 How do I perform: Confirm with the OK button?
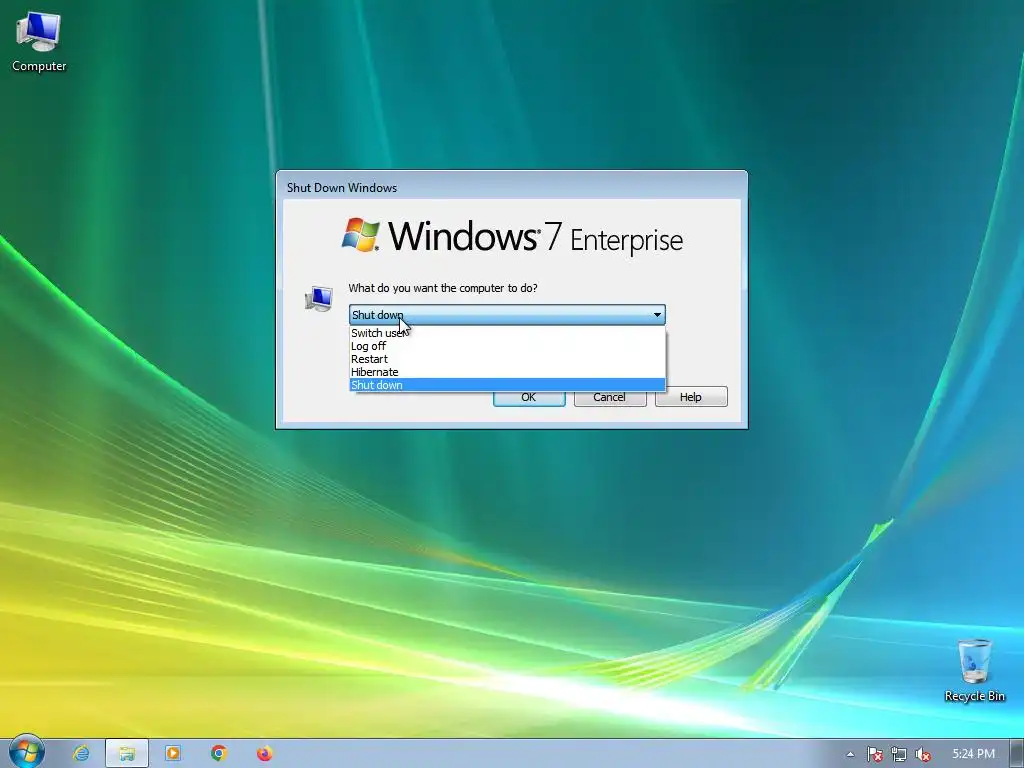click(529, 398)
